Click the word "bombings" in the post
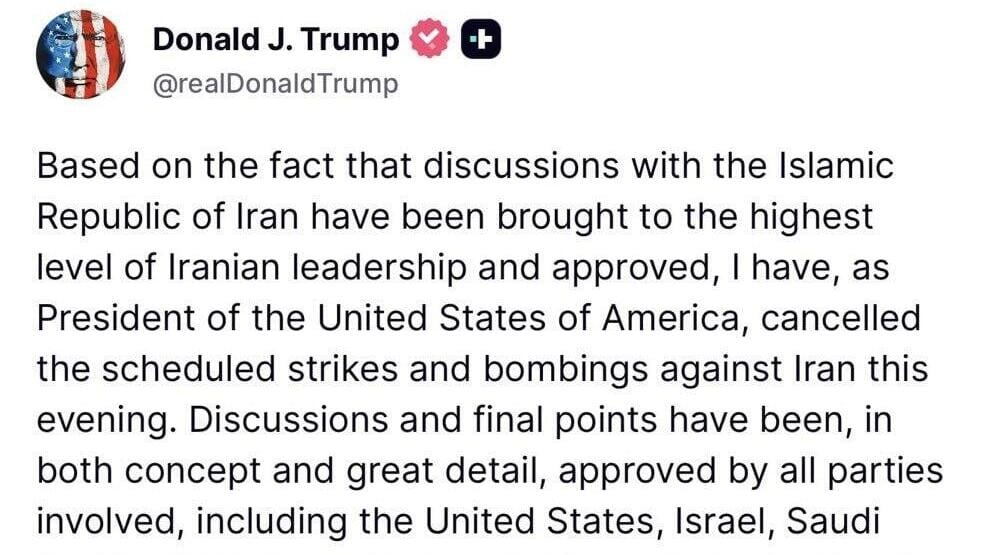 [x=566, y=370]
